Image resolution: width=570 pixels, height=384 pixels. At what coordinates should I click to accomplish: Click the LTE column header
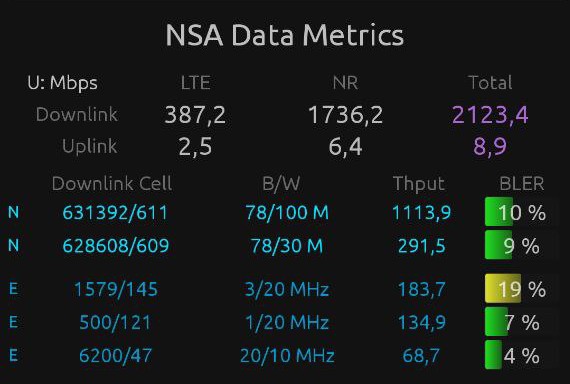click(196, 83)
